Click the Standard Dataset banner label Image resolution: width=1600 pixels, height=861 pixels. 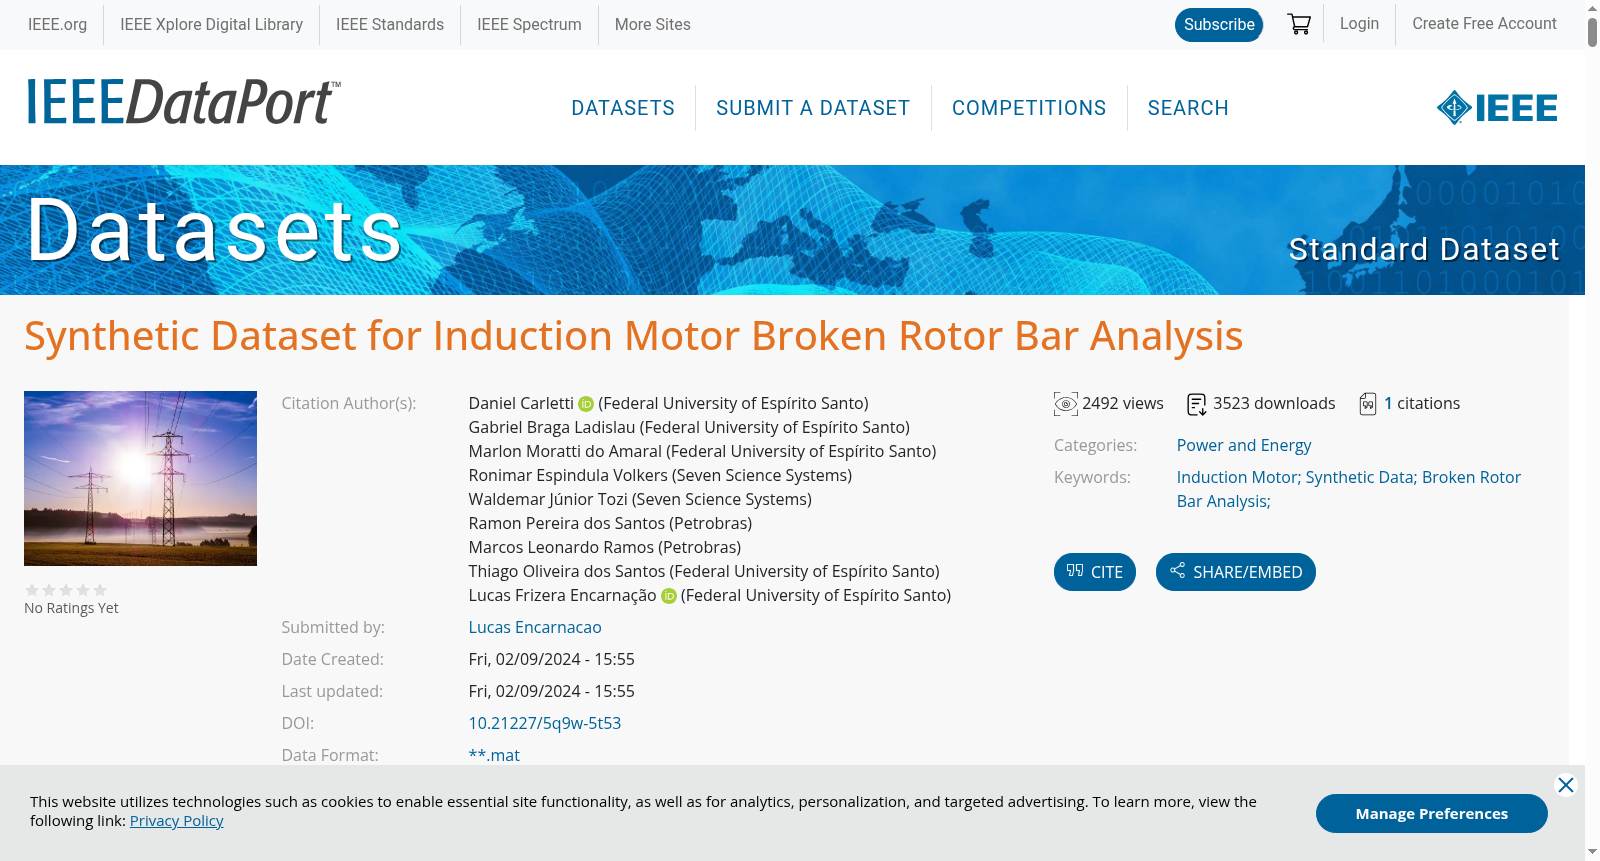(x=1424, y=249)
